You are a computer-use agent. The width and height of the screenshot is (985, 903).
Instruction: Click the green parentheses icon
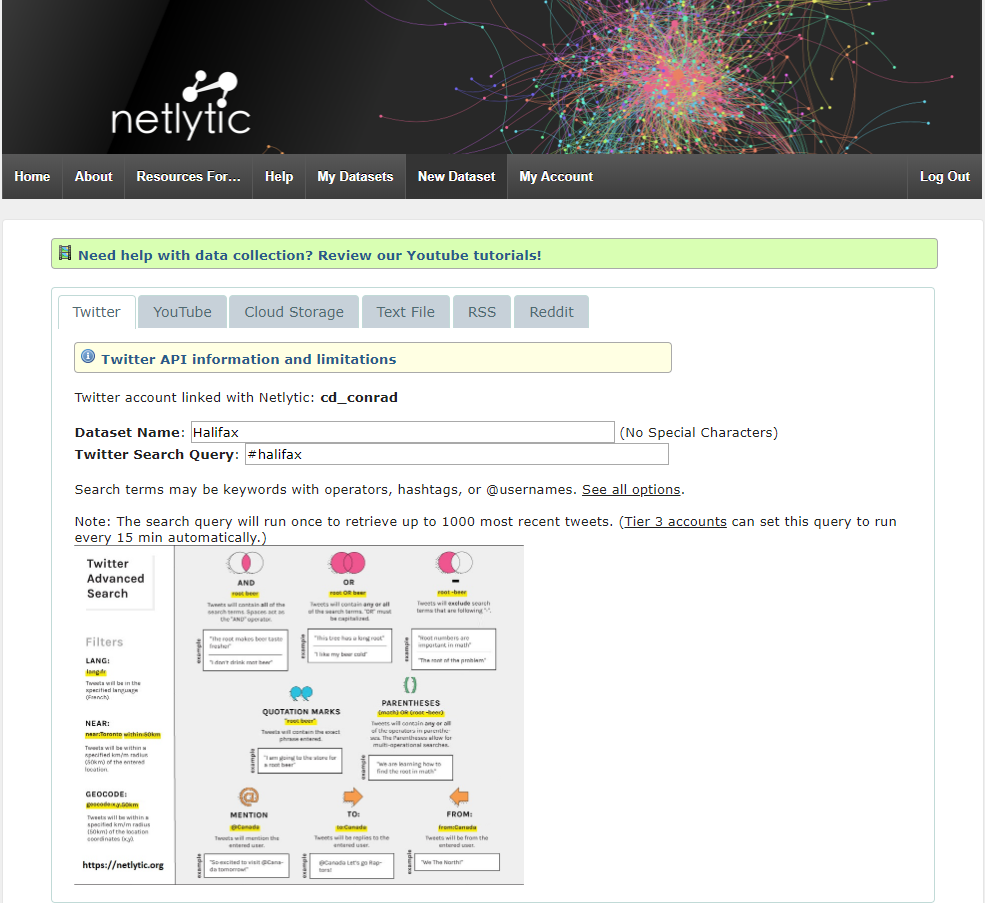coord(410,684)
